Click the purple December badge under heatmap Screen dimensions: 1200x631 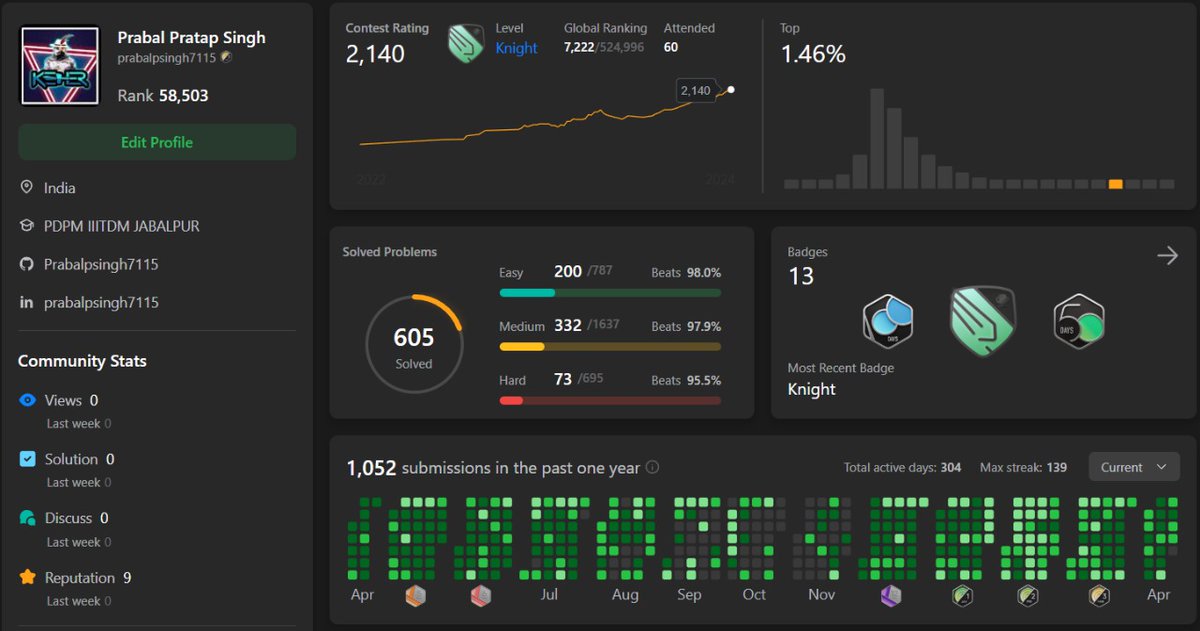click(x=891, y=596)
